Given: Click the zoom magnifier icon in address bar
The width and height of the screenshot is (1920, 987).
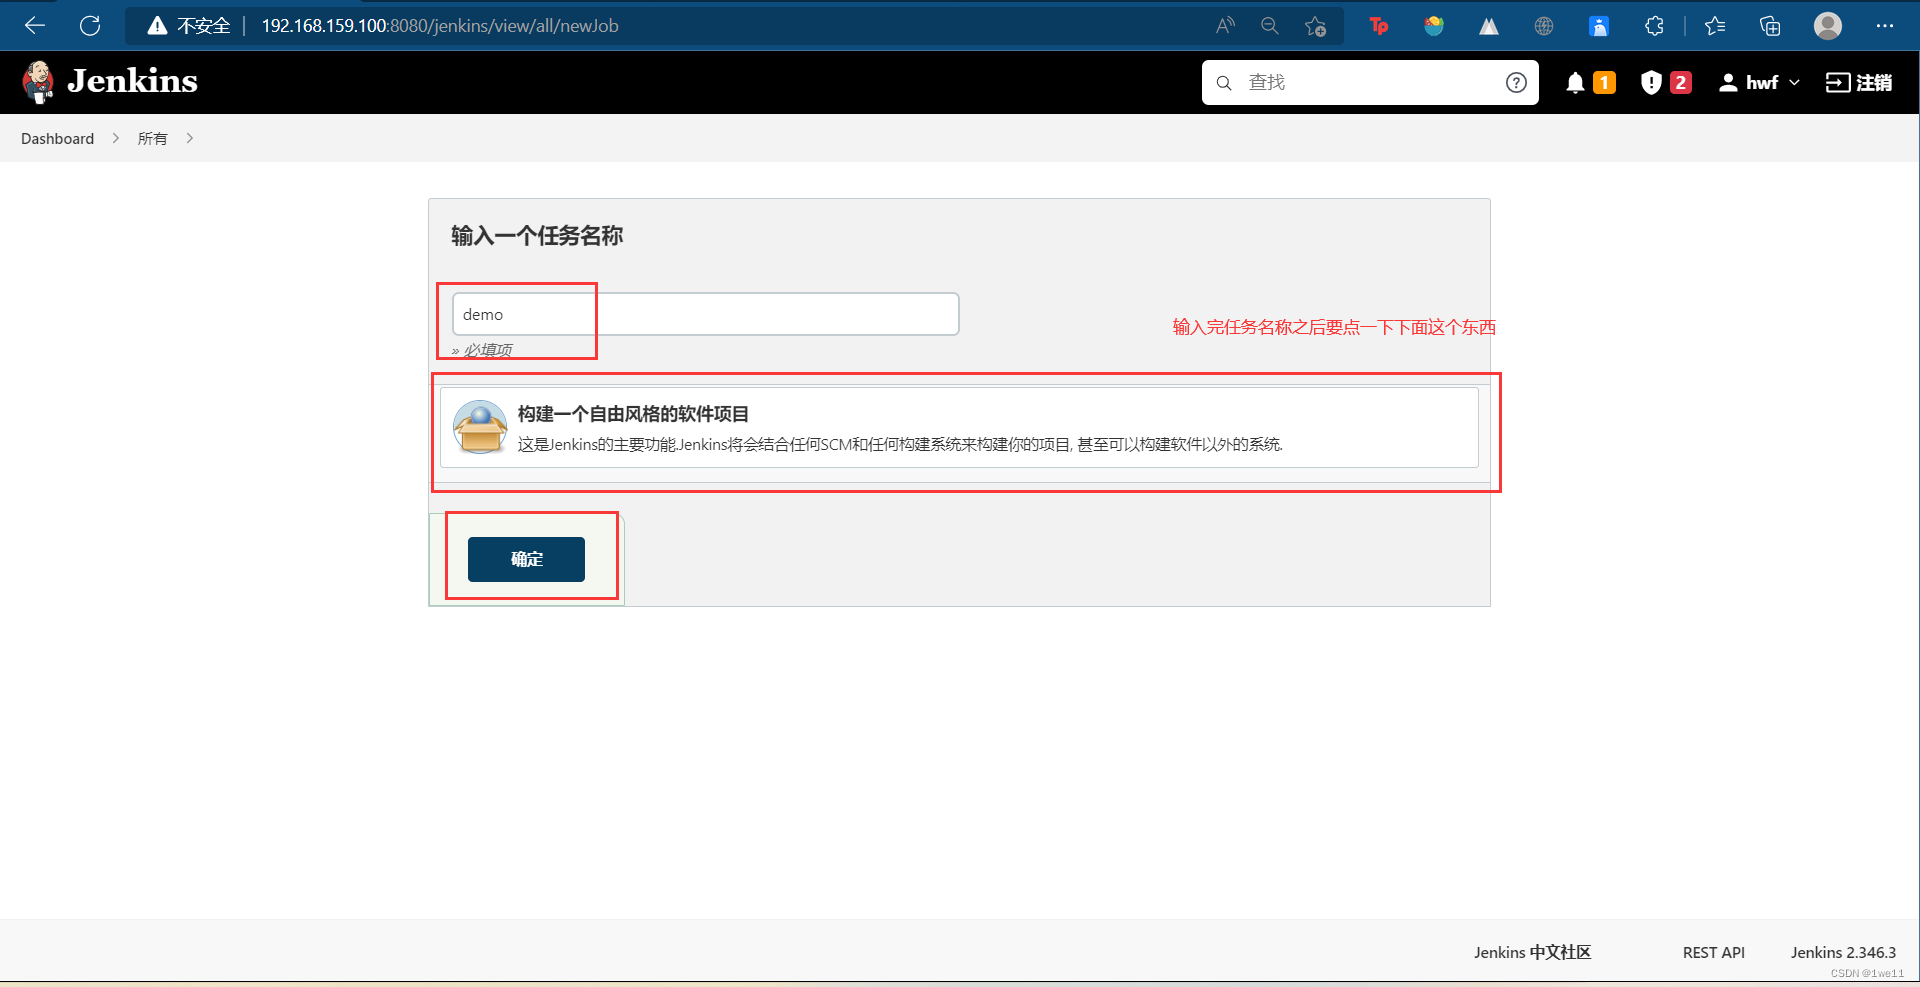Looking at the screenshot, I should (1270, 26).
